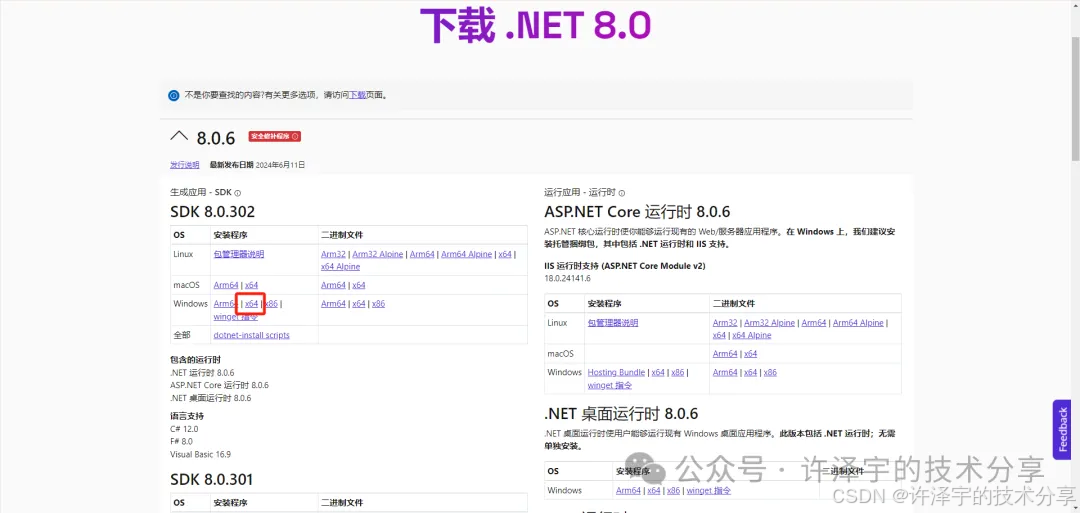
Task: Download the ASP.NET Core Windows x86 binary
Action: tap(770, 373)
